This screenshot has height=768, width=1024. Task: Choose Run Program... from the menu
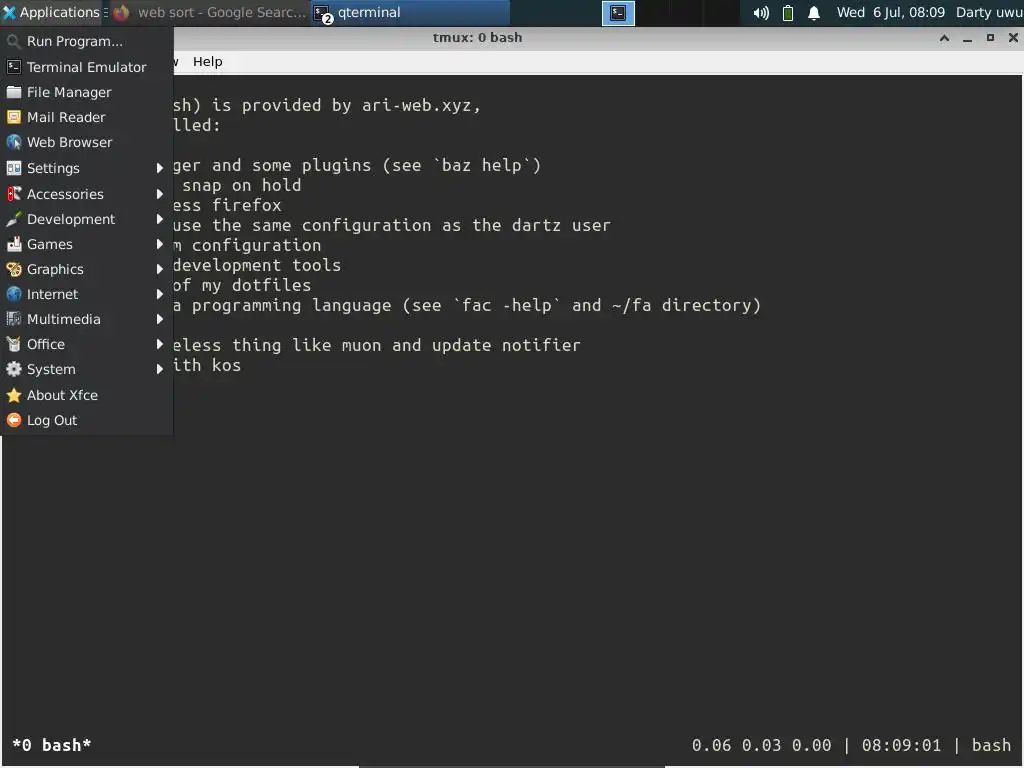tap(87, 42)
